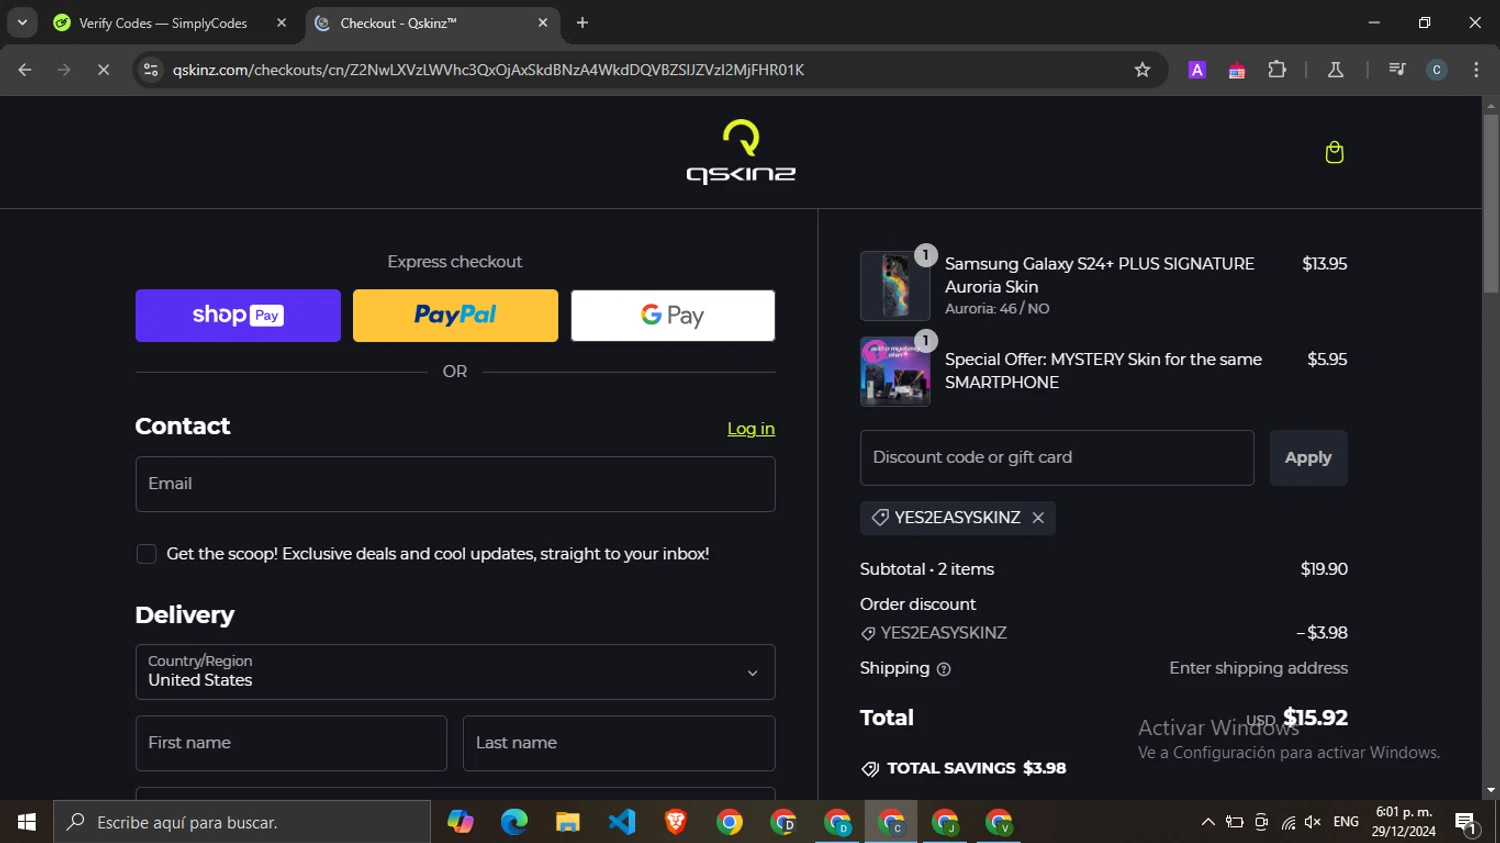Open the Chrome profile C avatar
This screenshot has width=1500, height=843.
point(1437,70)
